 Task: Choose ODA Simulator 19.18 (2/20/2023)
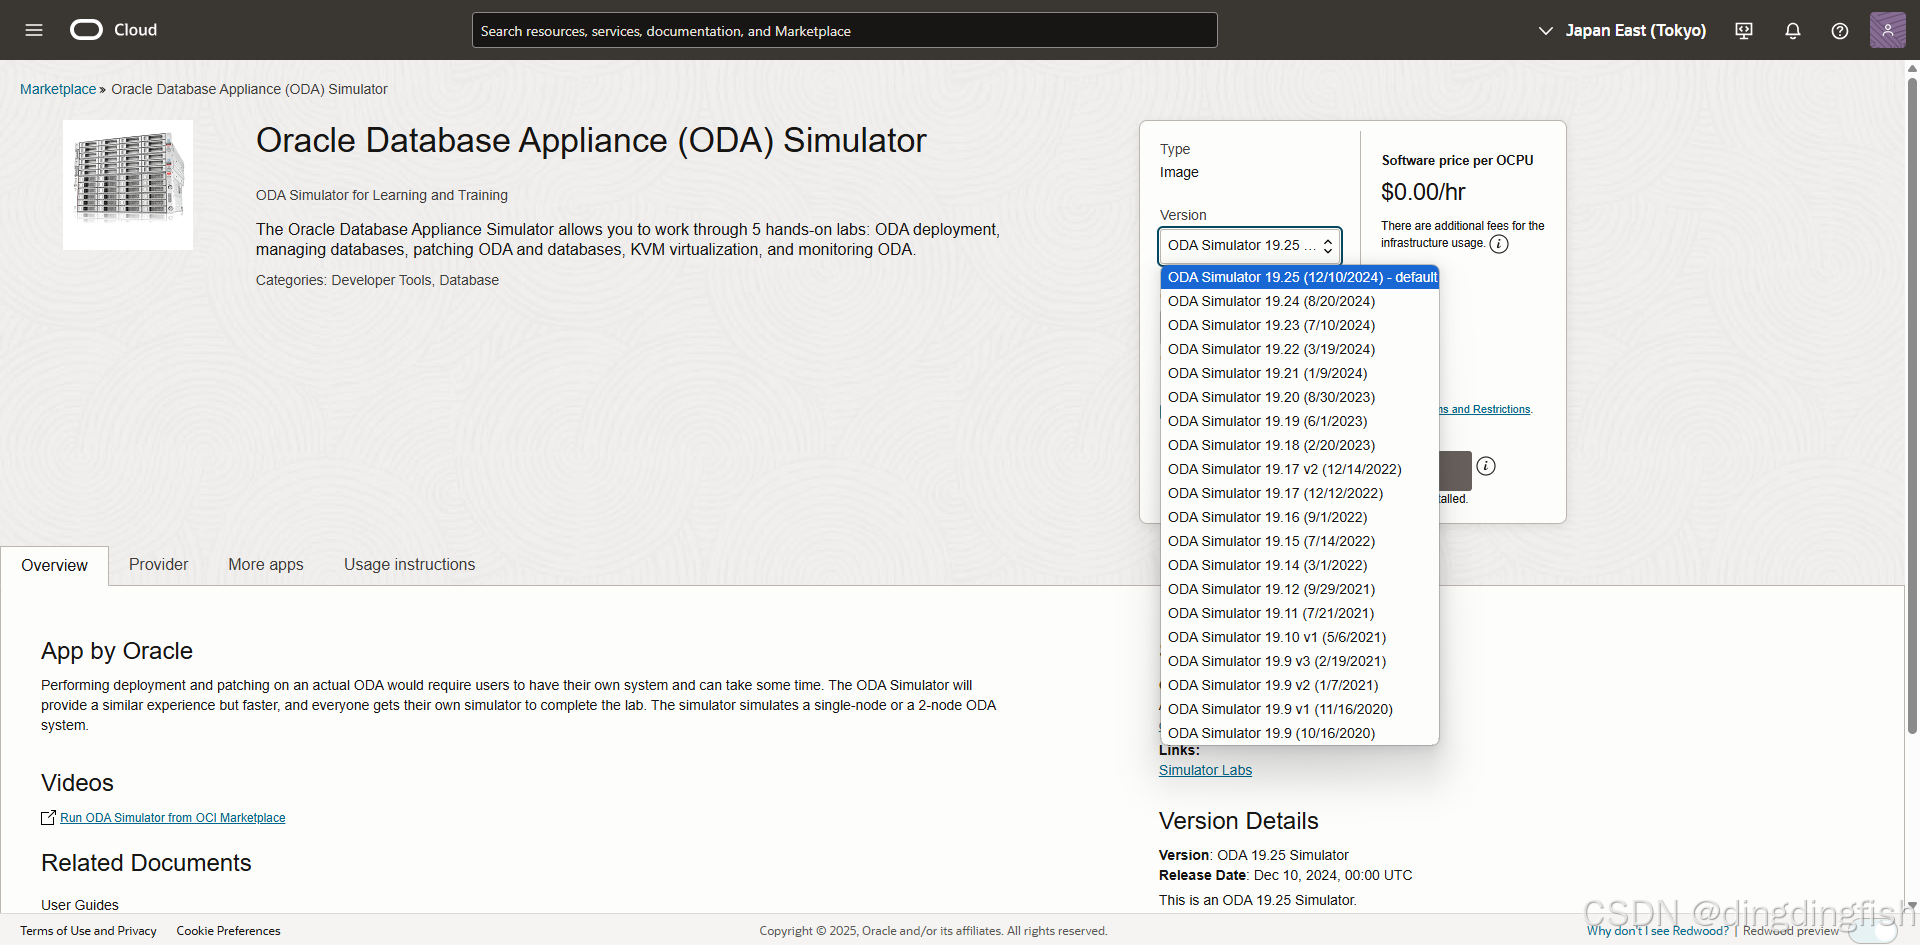(1300, 445)
